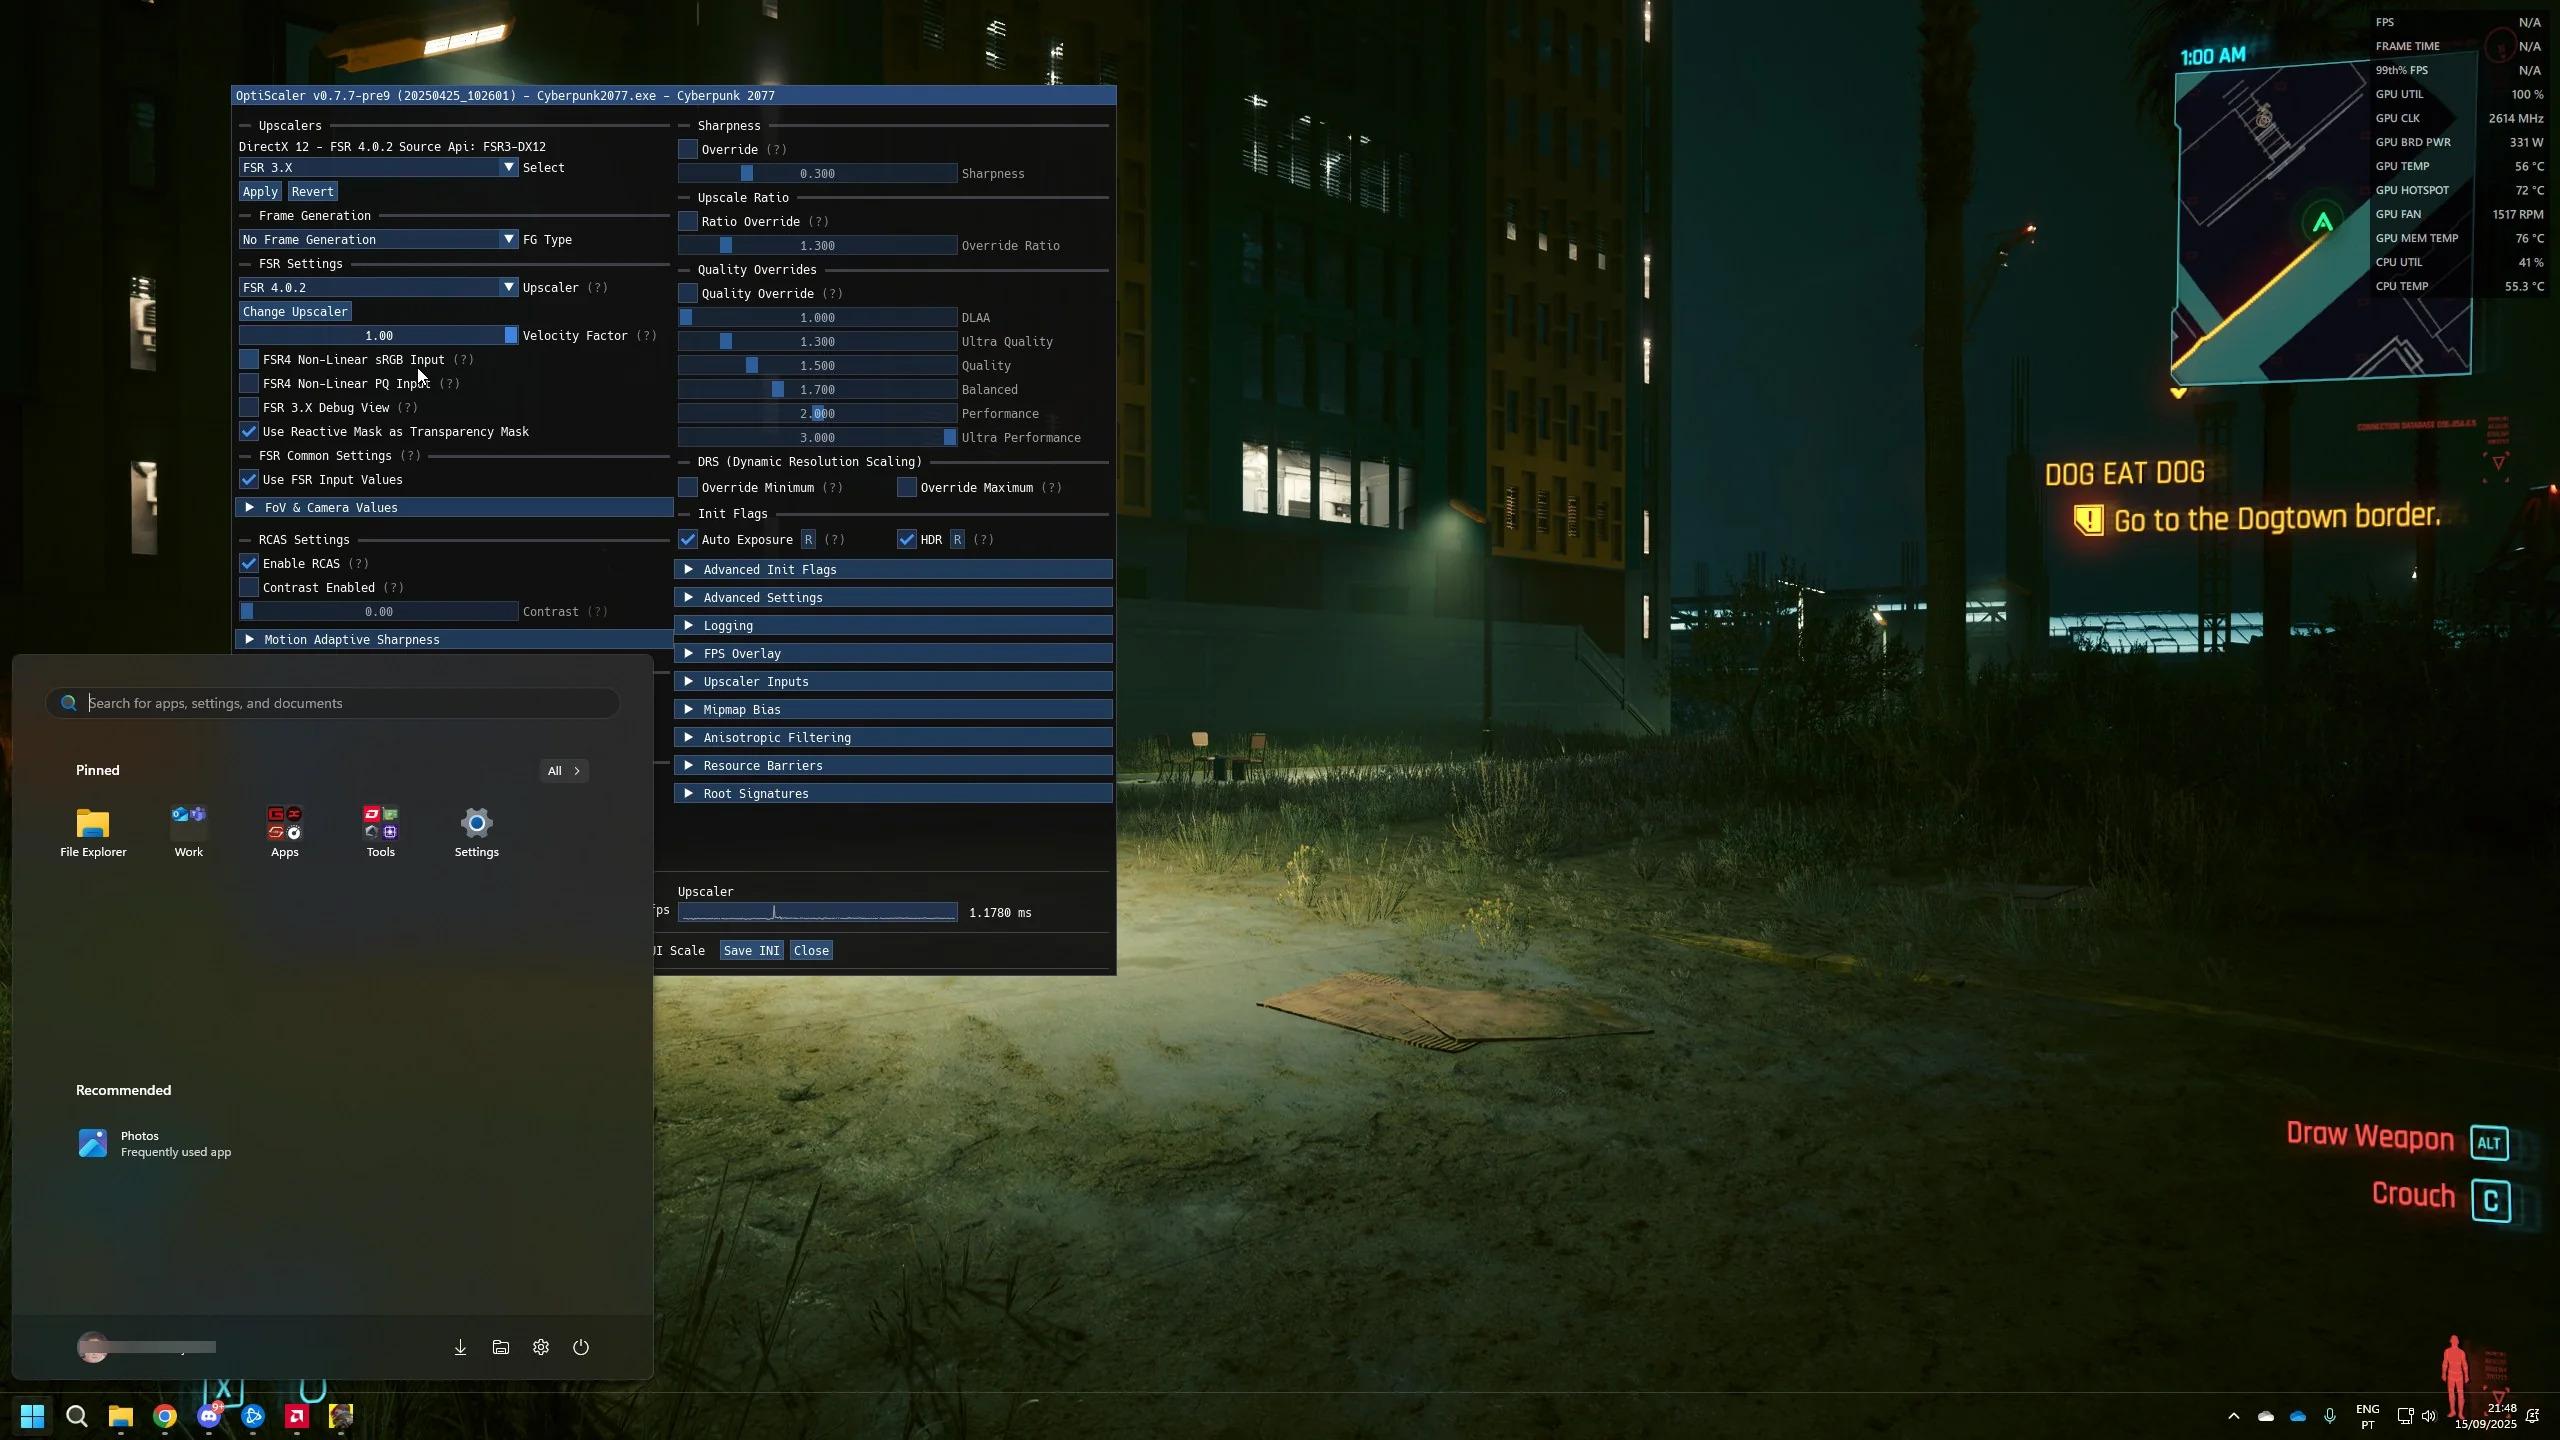The image size is (2560, 1440).
Task: Open Google Chrome from the taskbar
Action: 165,1417
